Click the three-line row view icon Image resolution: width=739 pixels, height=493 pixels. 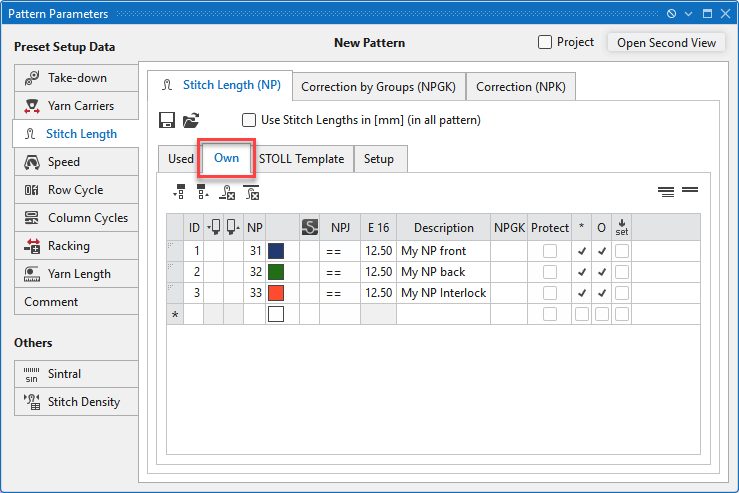coord(666,191)
